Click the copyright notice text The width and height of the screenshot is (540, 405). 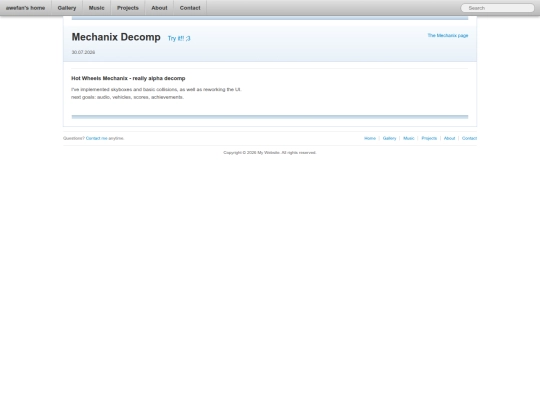click(x=270, y=153)
